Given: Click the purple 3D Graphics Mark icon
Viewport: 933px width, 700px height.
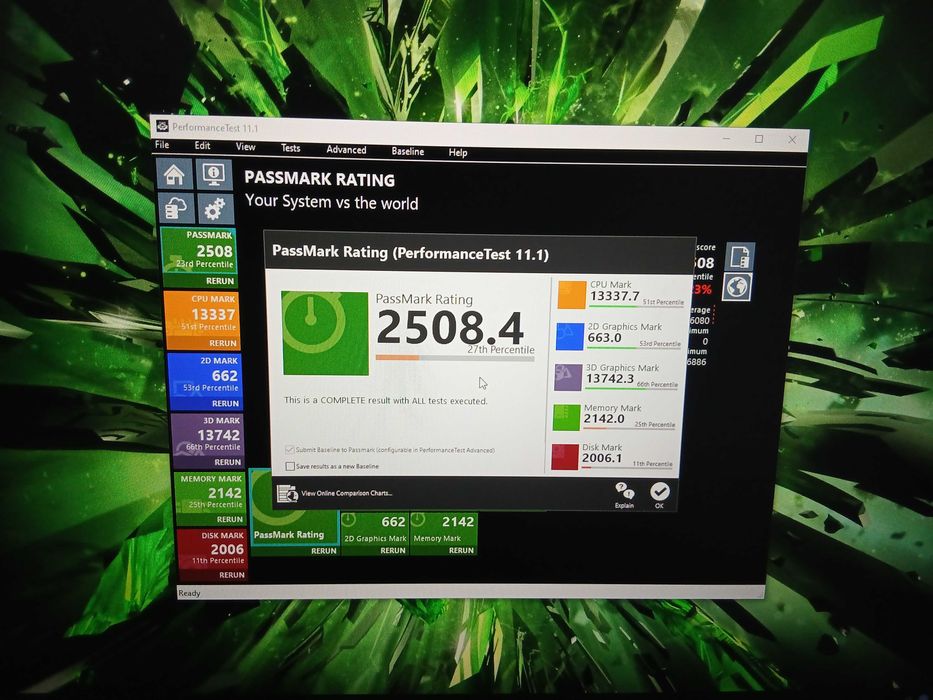Looking at the screenshot, I should pos(568,377).
